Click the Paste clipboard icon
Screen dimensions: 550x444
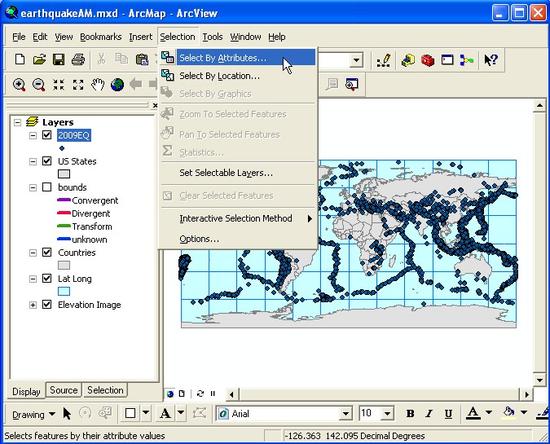point(142,59)
